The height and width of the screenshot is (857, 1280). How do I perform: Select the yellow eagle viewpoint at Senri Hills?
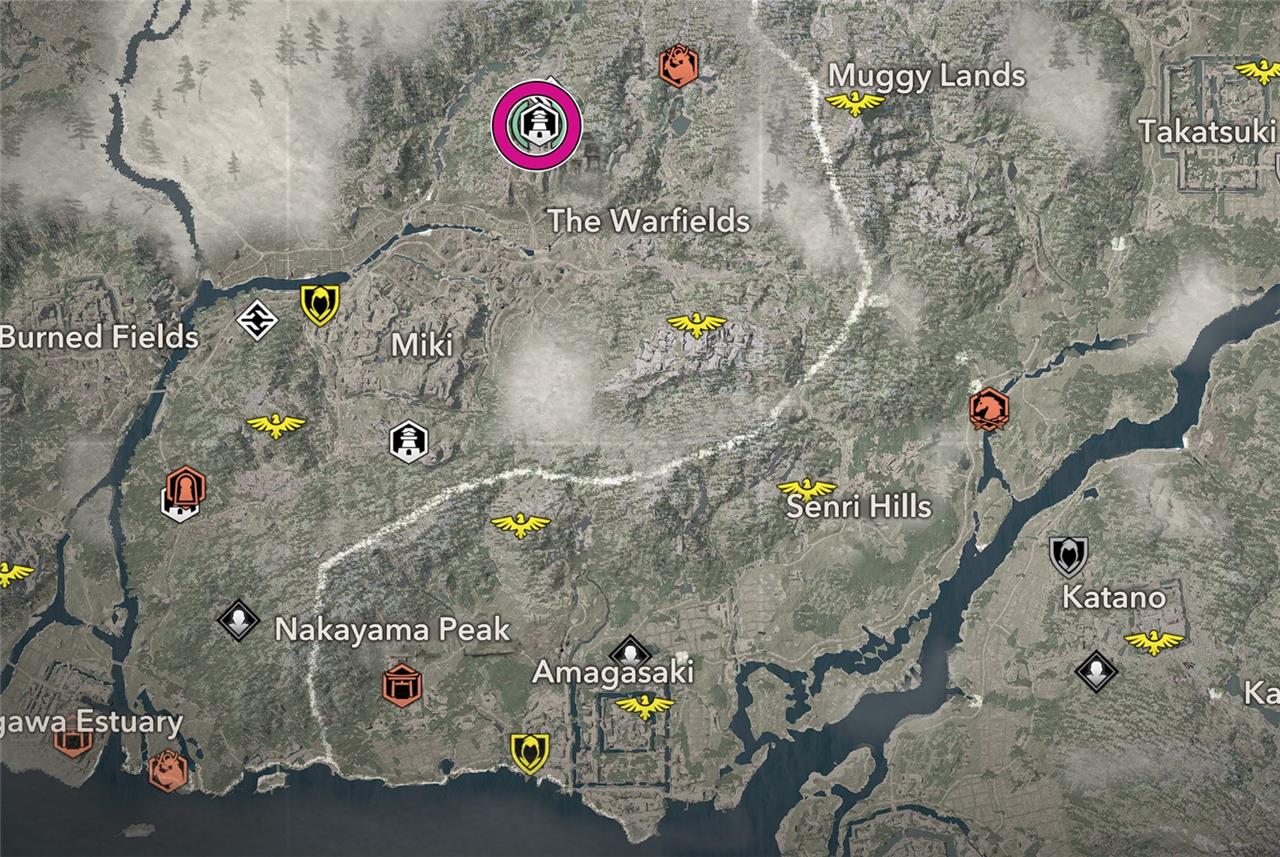pyautogui.click(x=807, y=488)
